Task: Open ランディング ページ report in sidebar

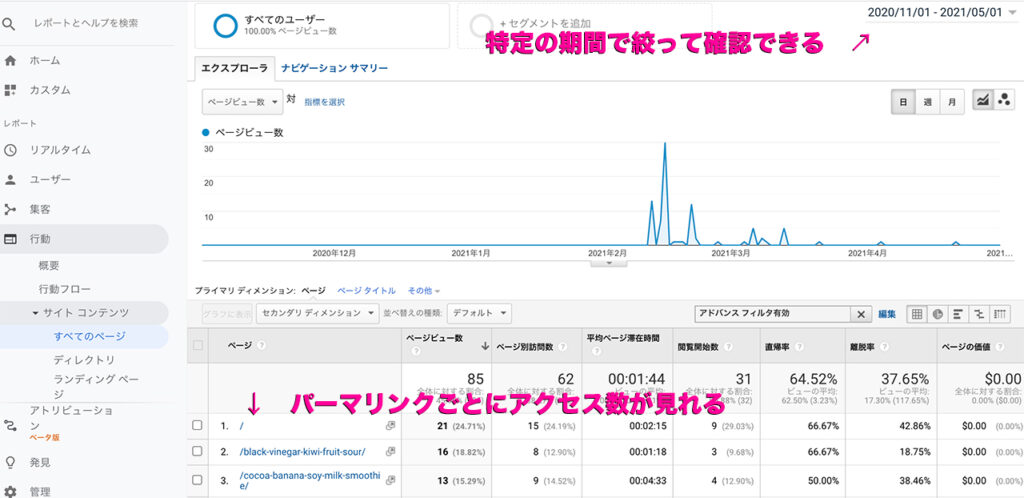Action: pos(96,386)
